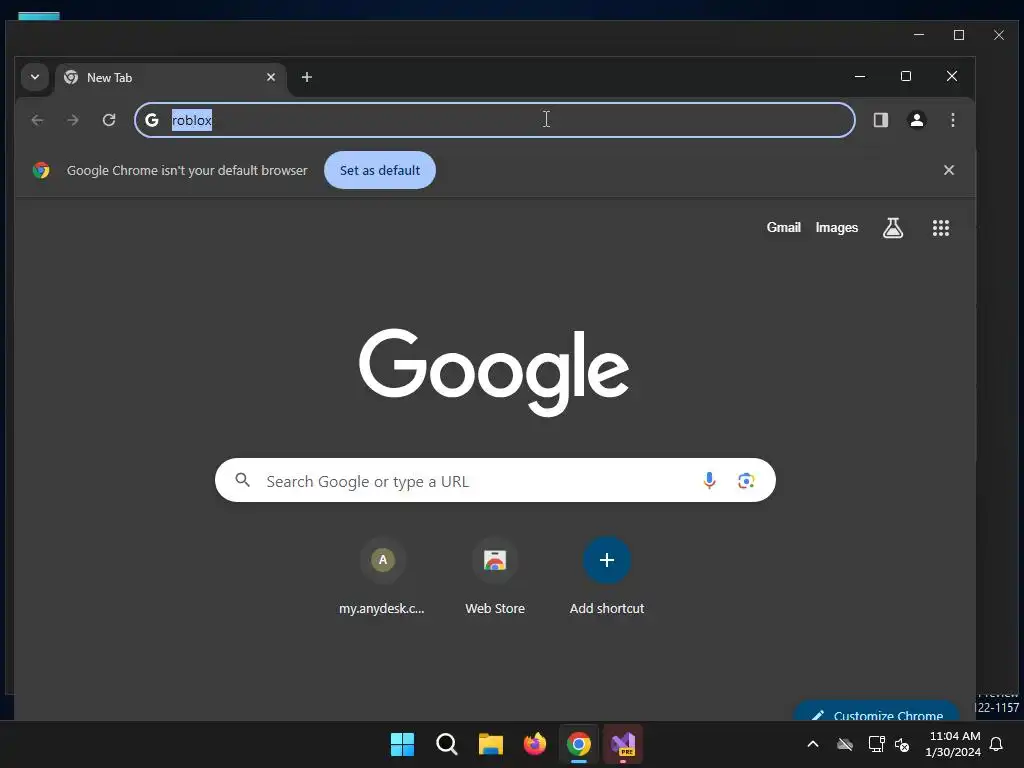Dismiss the default browser infobar

[x=949, y=170]
